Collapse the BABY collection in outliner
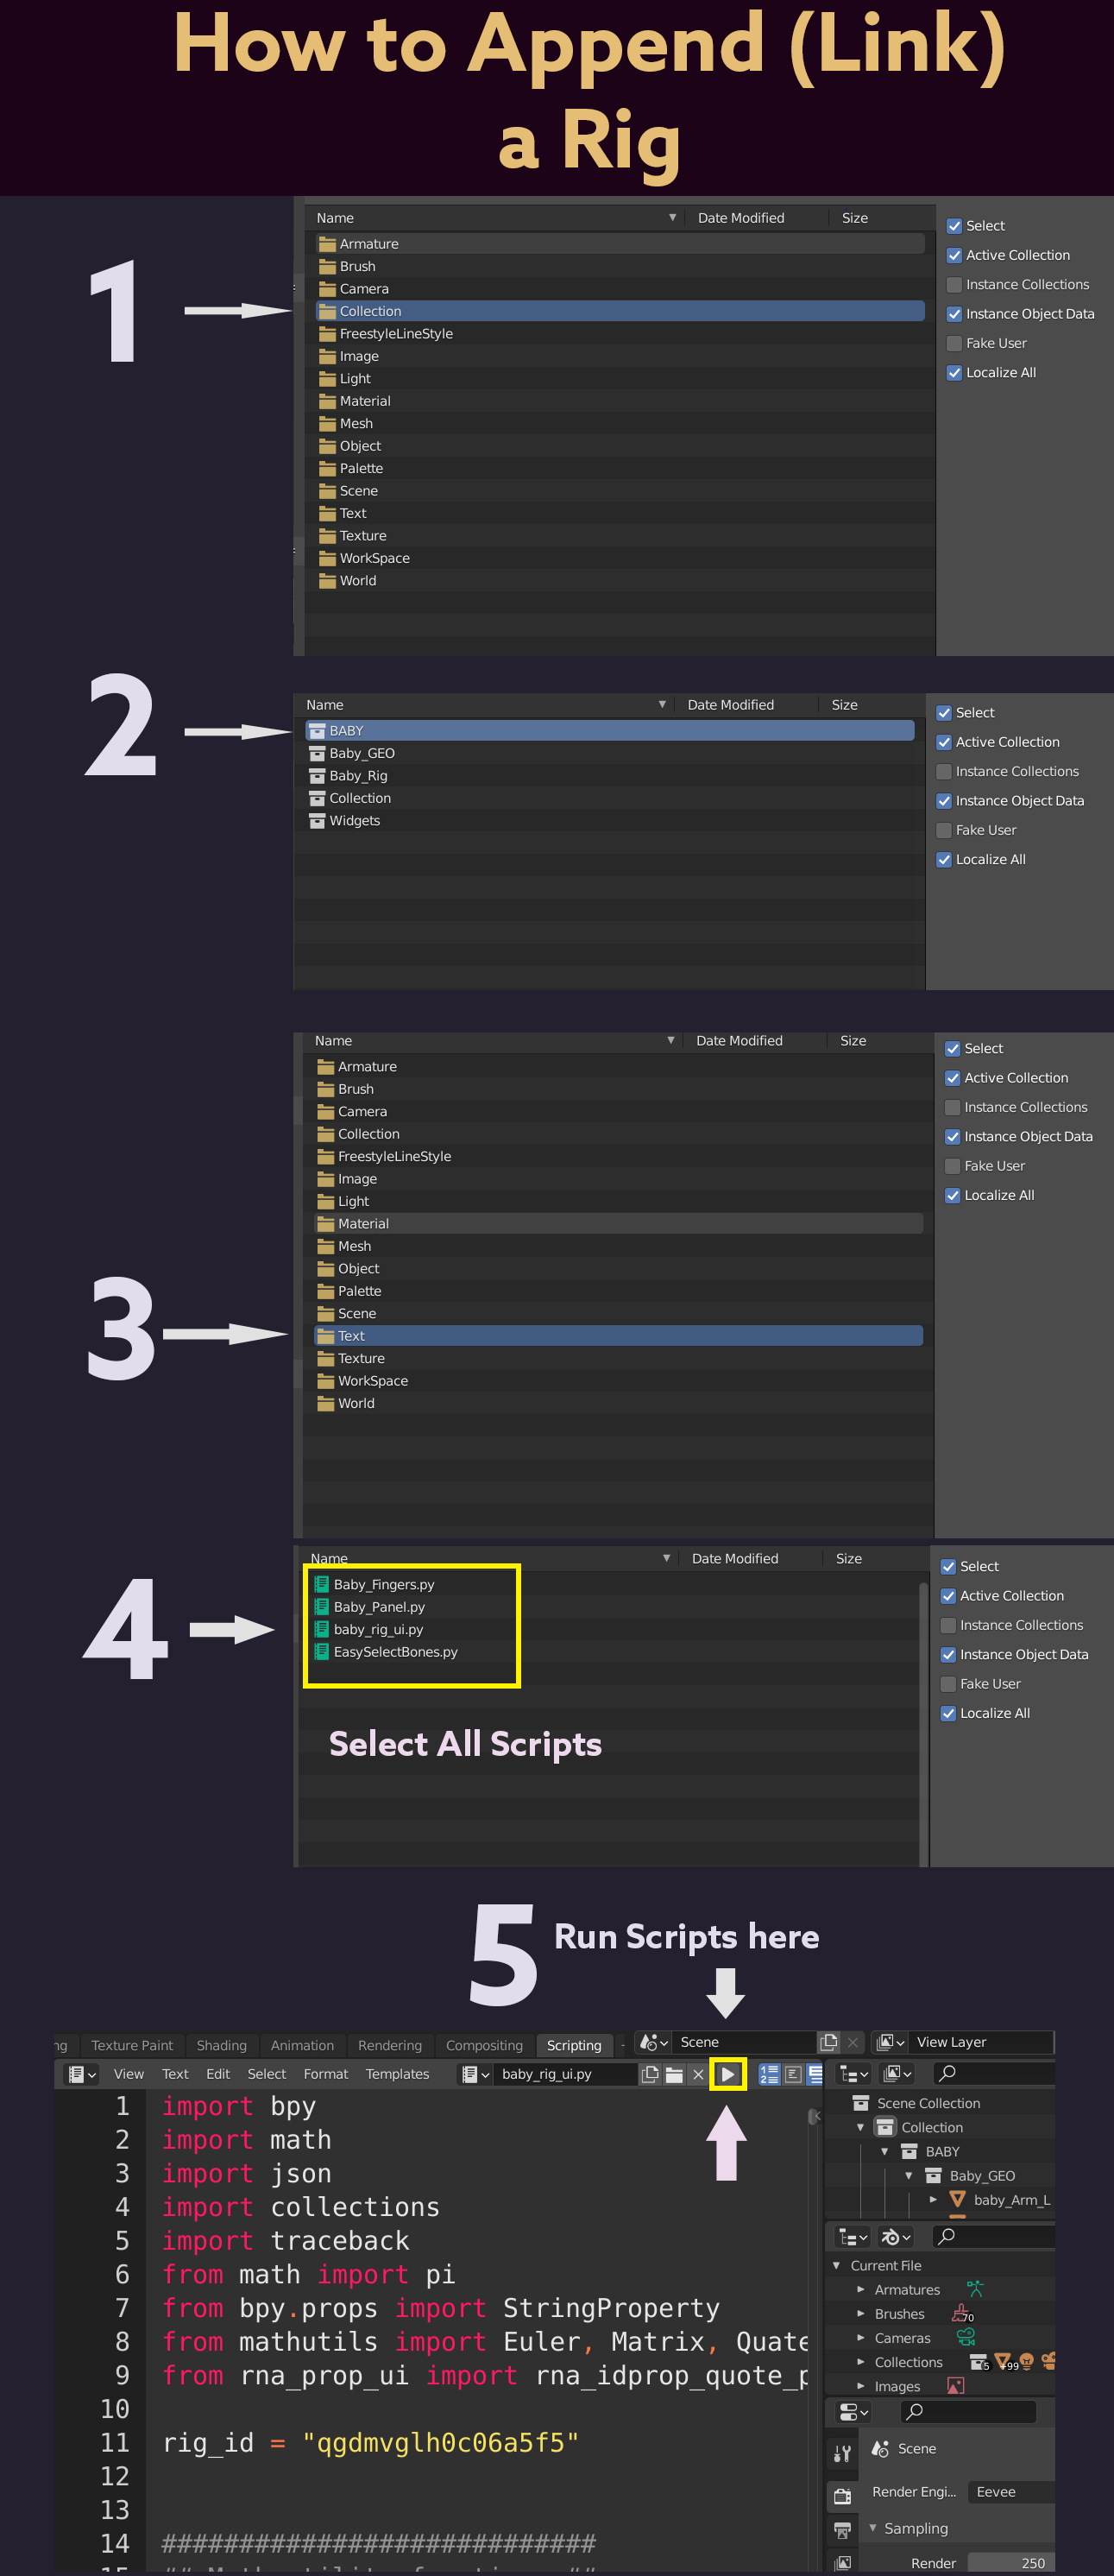 coord(884,2151)
